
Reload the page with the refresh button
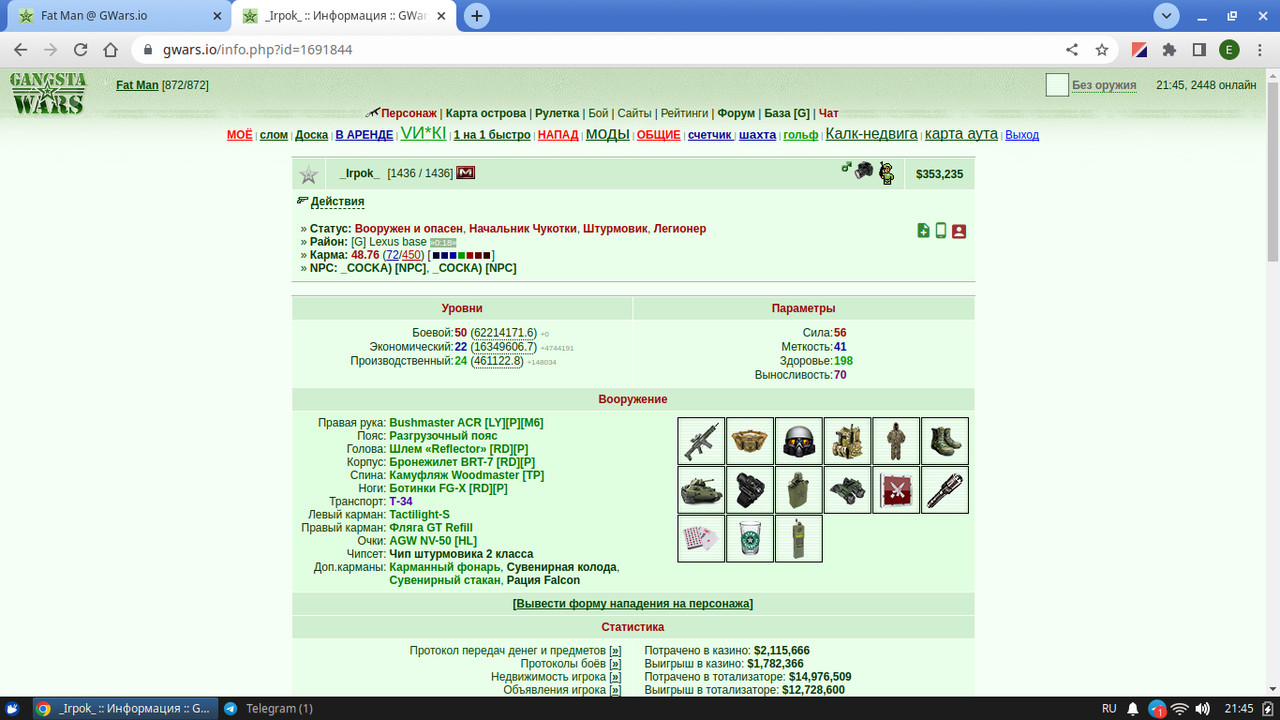tap(81, 50)
